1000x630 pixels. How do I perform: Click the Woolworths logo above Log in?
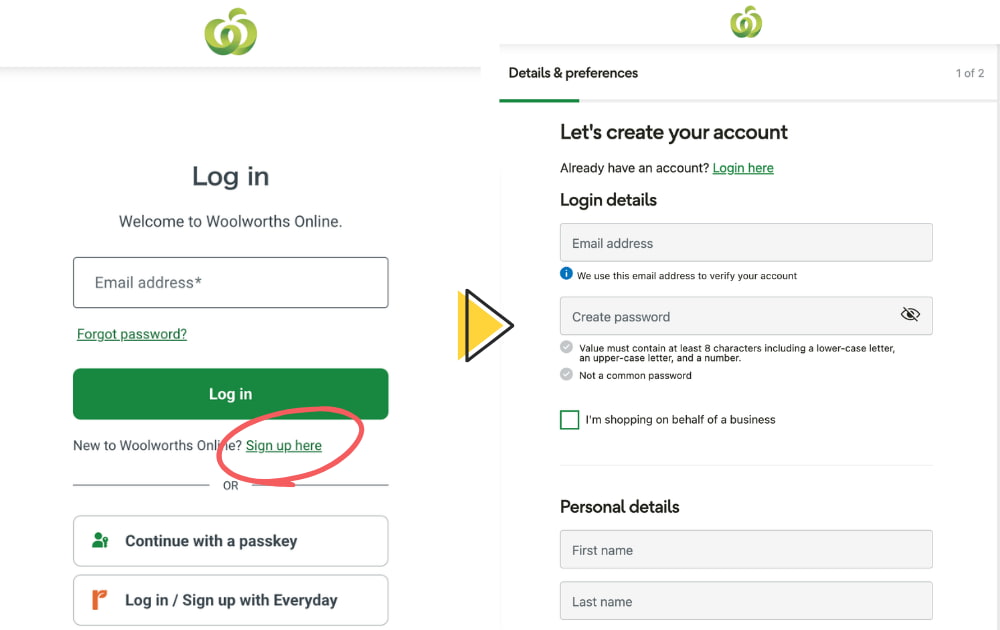(231, 31)
